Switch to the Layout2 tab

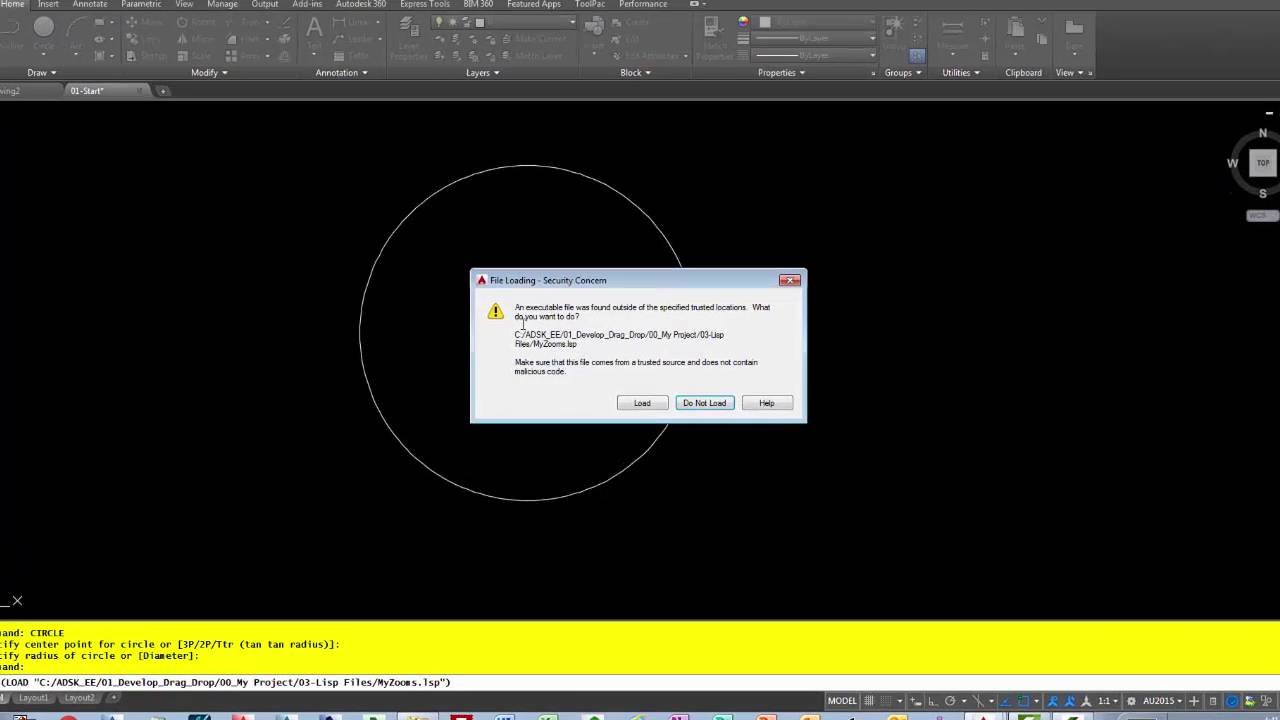79,698
